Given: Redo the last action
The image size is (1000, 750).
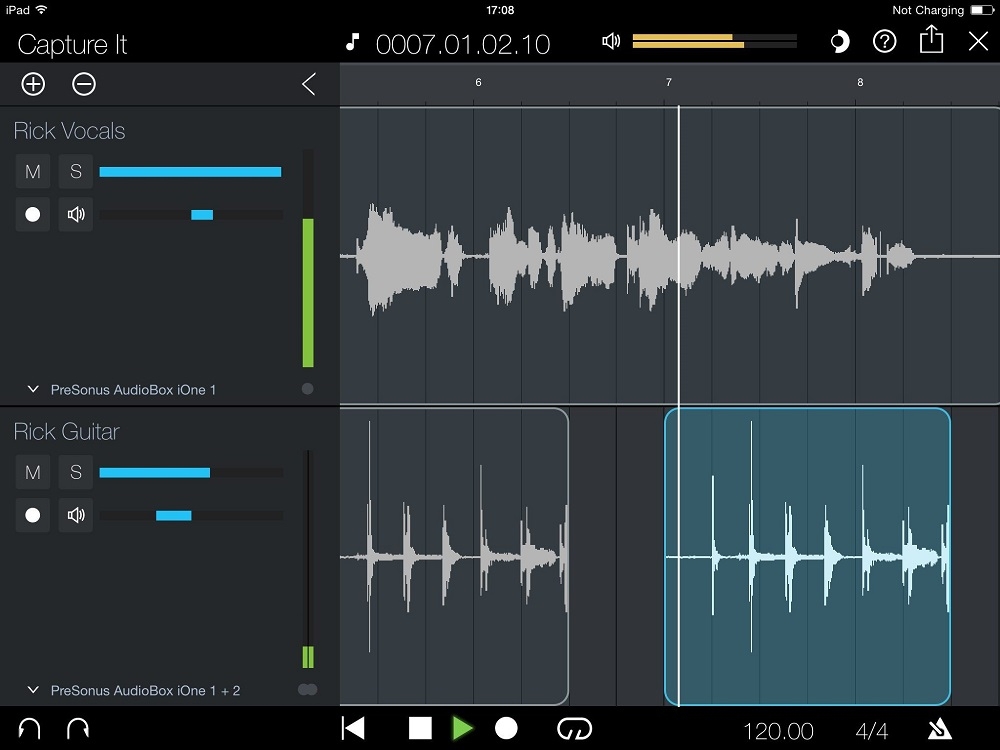Looking at the screenshot, I should tap(78, 728).
